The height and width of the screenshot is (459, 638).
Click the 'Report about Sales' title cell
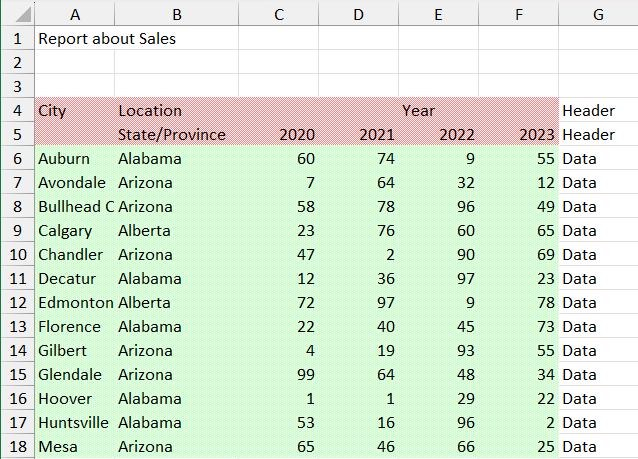click(x=107, y=39)
